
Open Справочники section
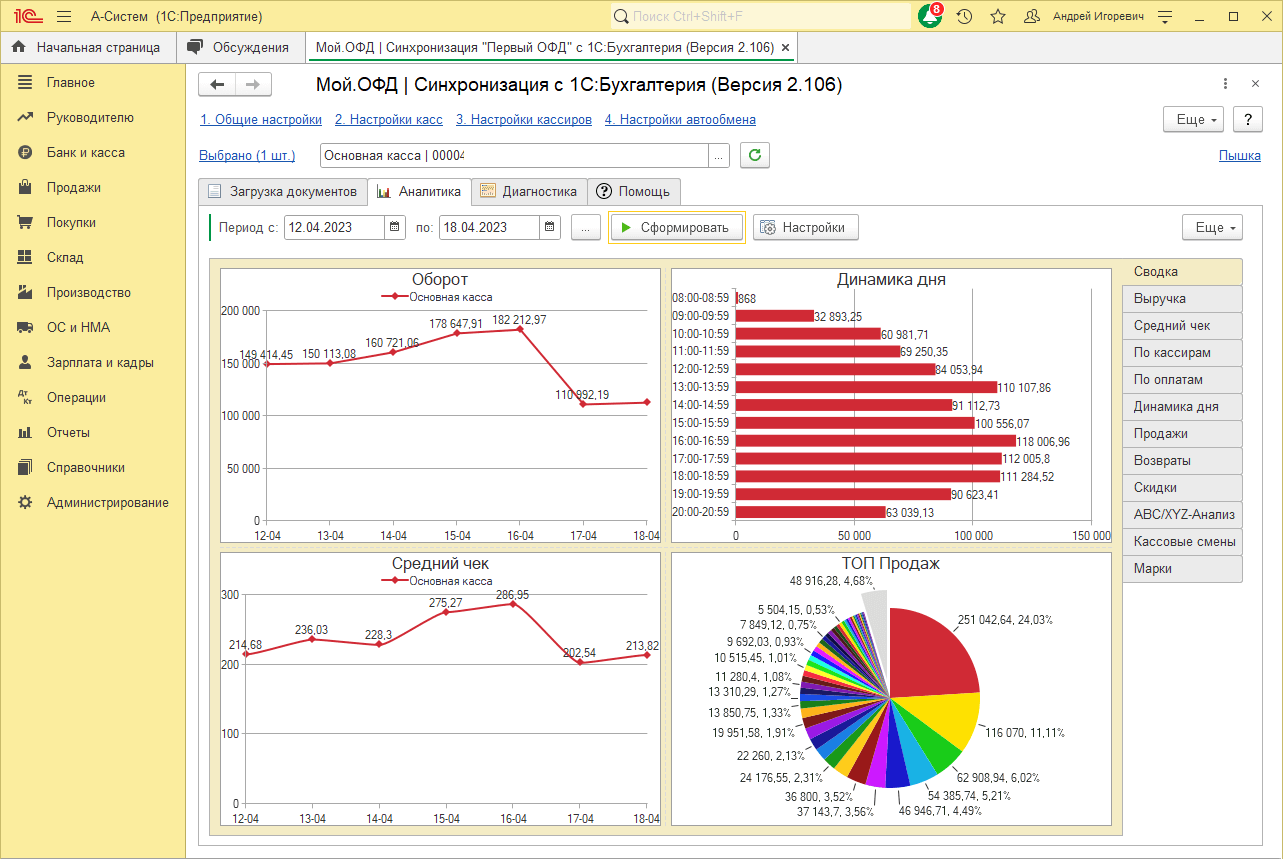(x=93, y=467)
